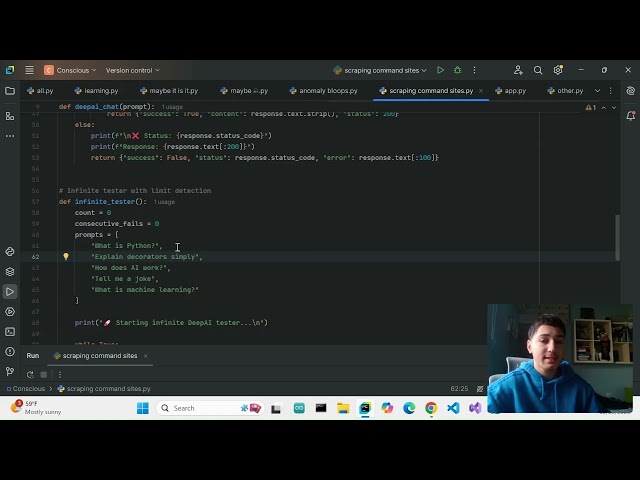Open the Structure tool window
This screenshot has height=480, width=640.
[10, 116]
